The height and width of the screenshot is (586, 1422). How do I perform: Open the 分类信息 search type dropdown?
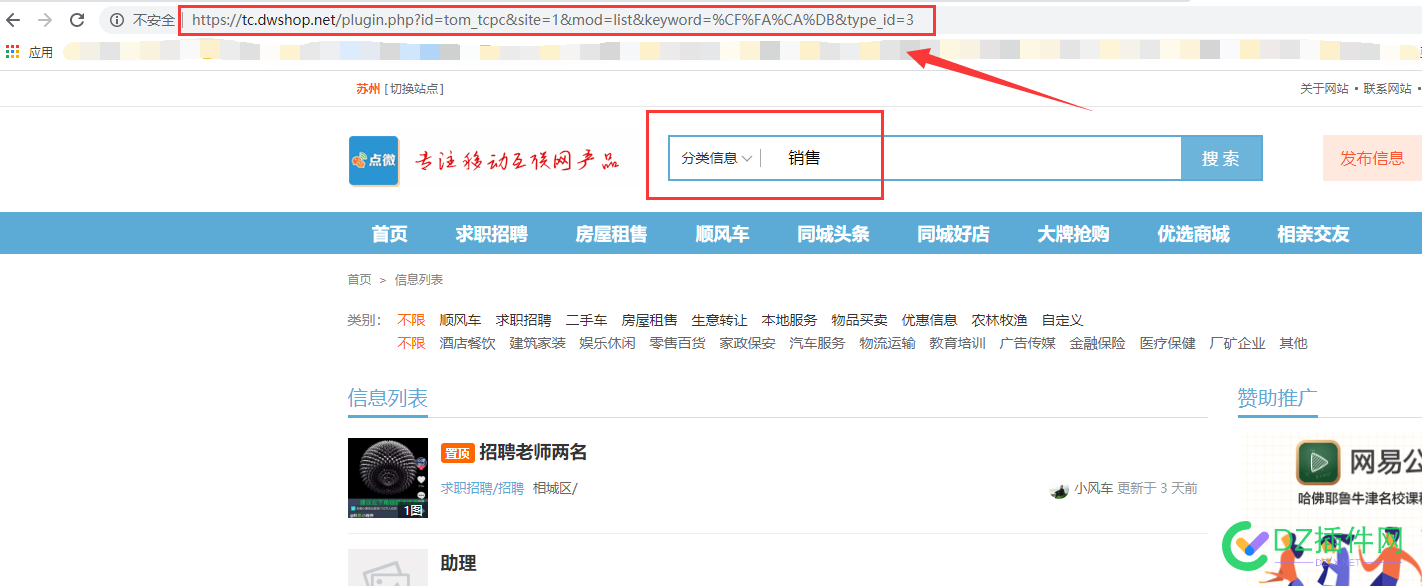(716, 158)
